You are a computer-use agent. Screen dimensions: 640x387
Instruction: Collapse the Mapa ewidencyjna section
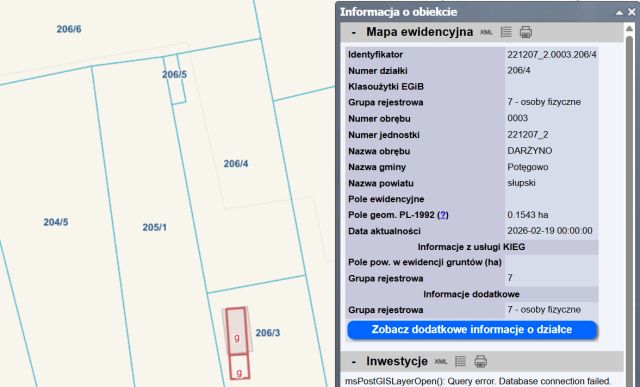tap(353, 32)
